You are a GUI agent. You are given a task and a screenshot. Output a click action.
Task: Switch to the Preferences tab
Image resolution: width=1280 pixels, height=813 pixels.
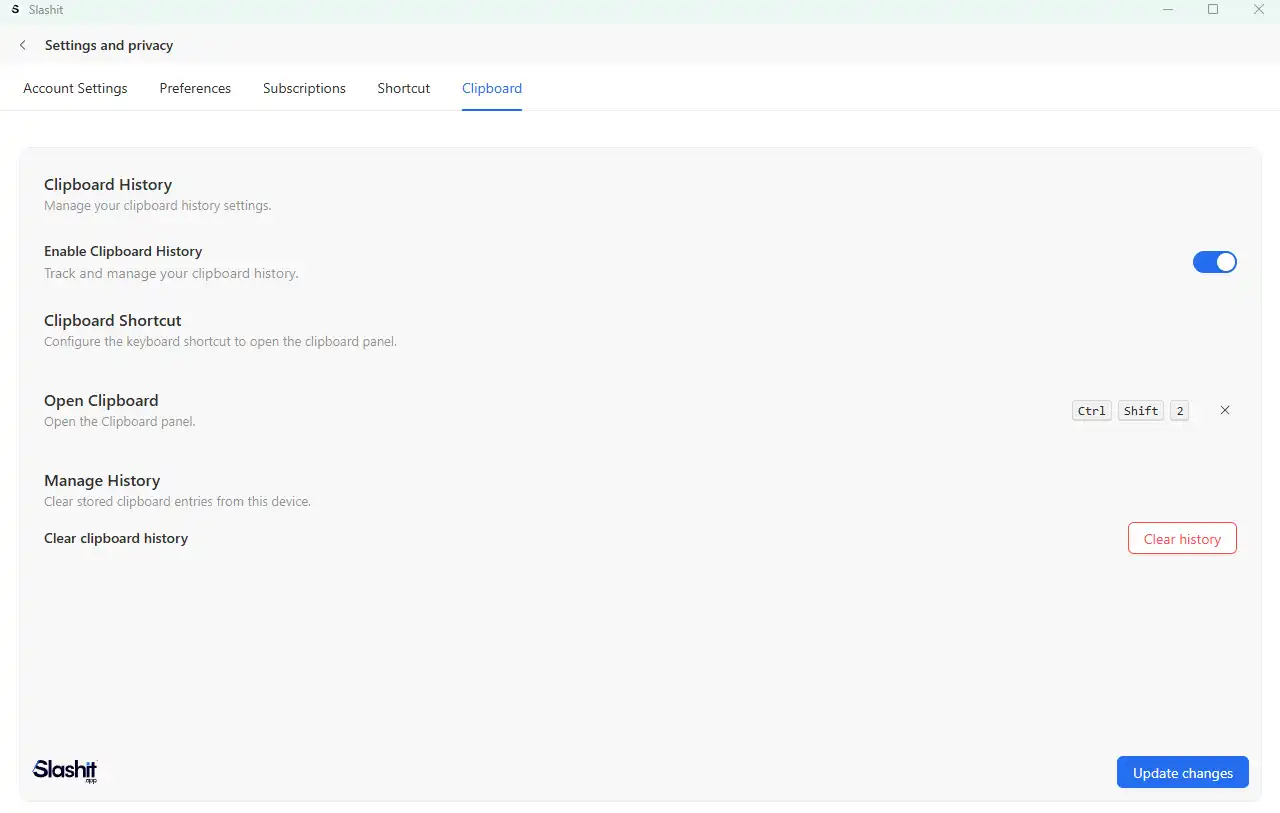pos(195,88)
